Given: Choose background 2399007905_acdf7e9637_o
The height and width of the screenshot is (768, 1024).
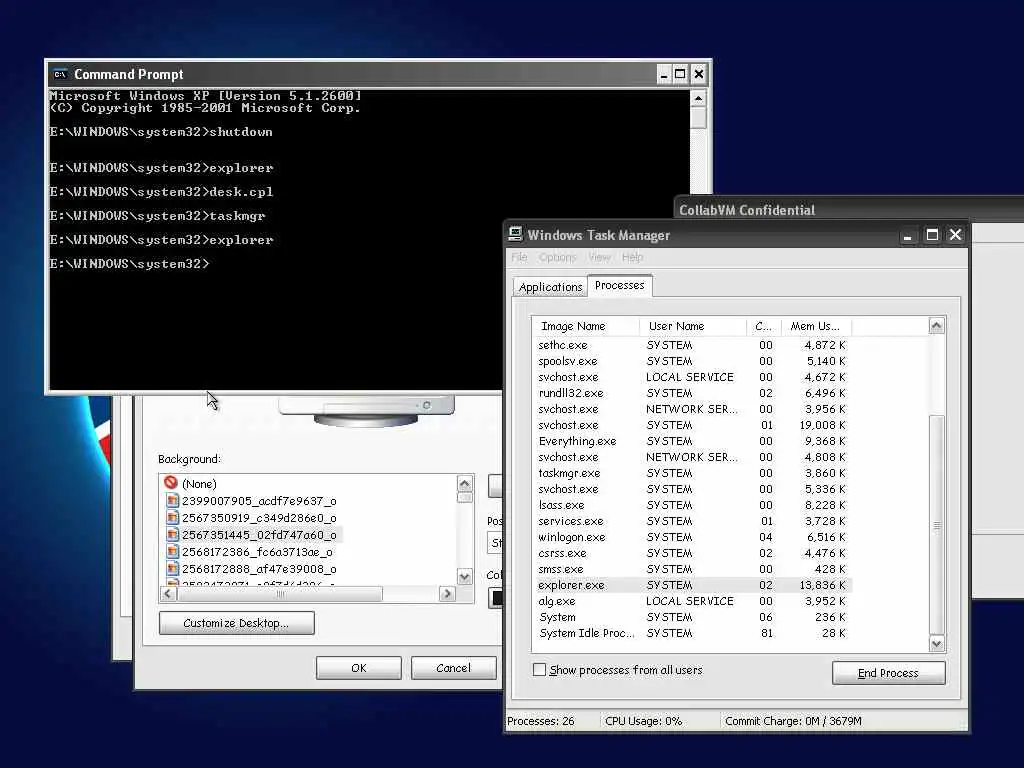Looking at the screenshot, I should pos(259,501).
